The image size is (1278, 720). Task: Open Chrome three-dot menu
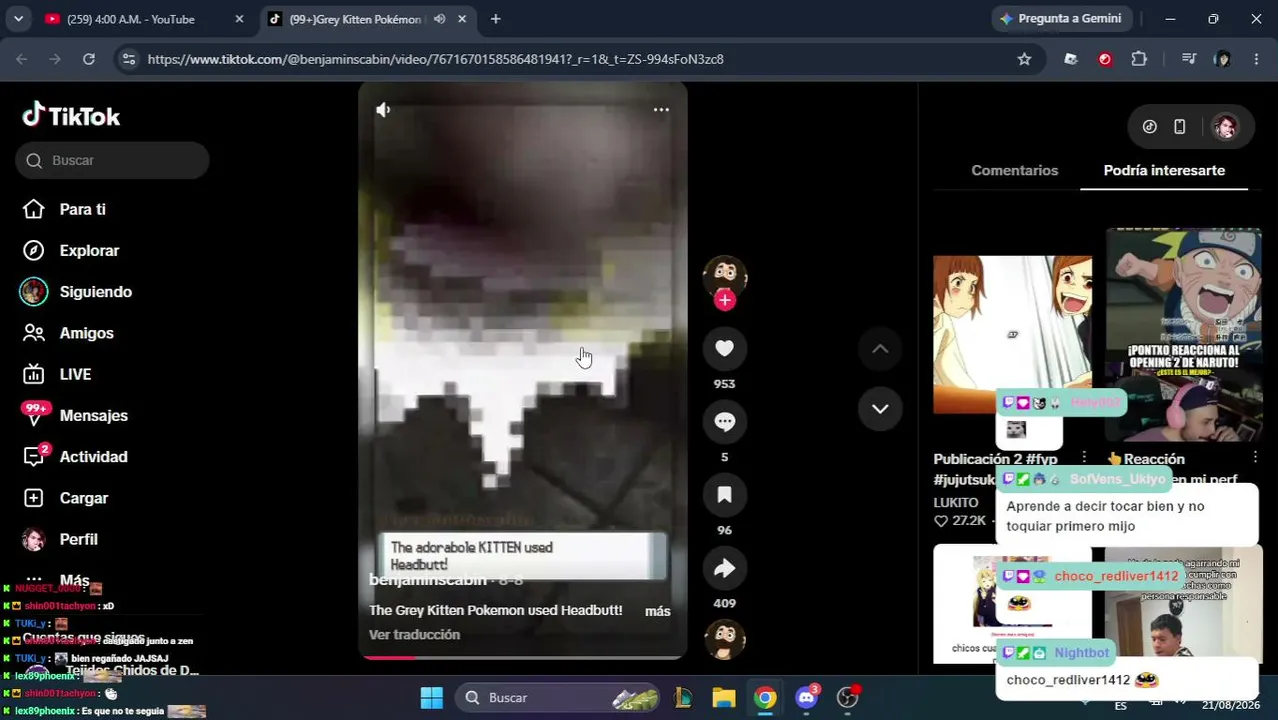[x=1256, y=59]
